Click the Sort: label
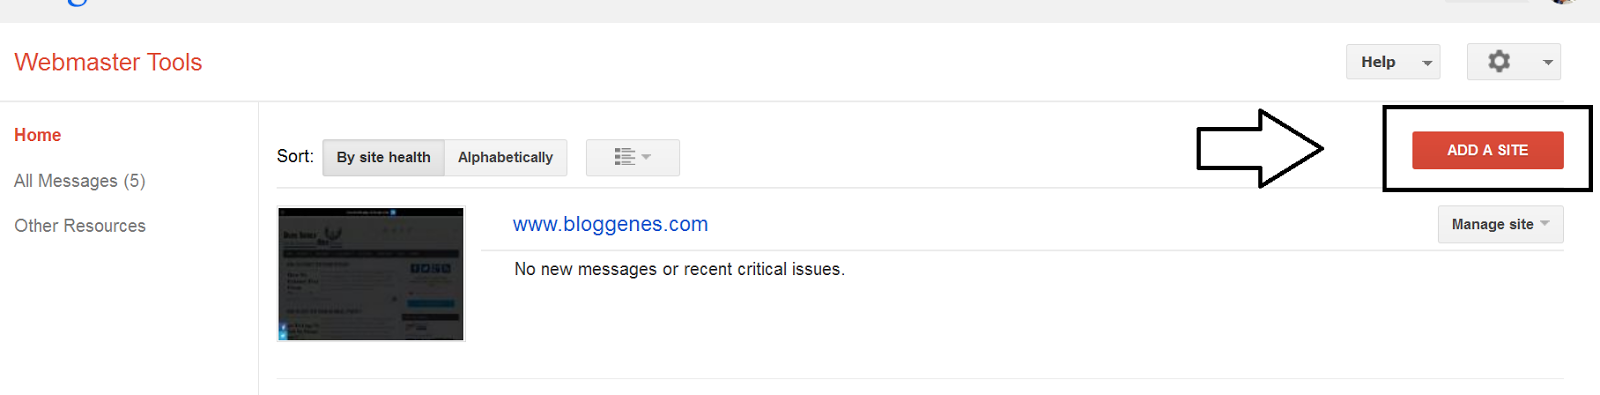The image size is (1600, 395). click(x=295, y=156)
